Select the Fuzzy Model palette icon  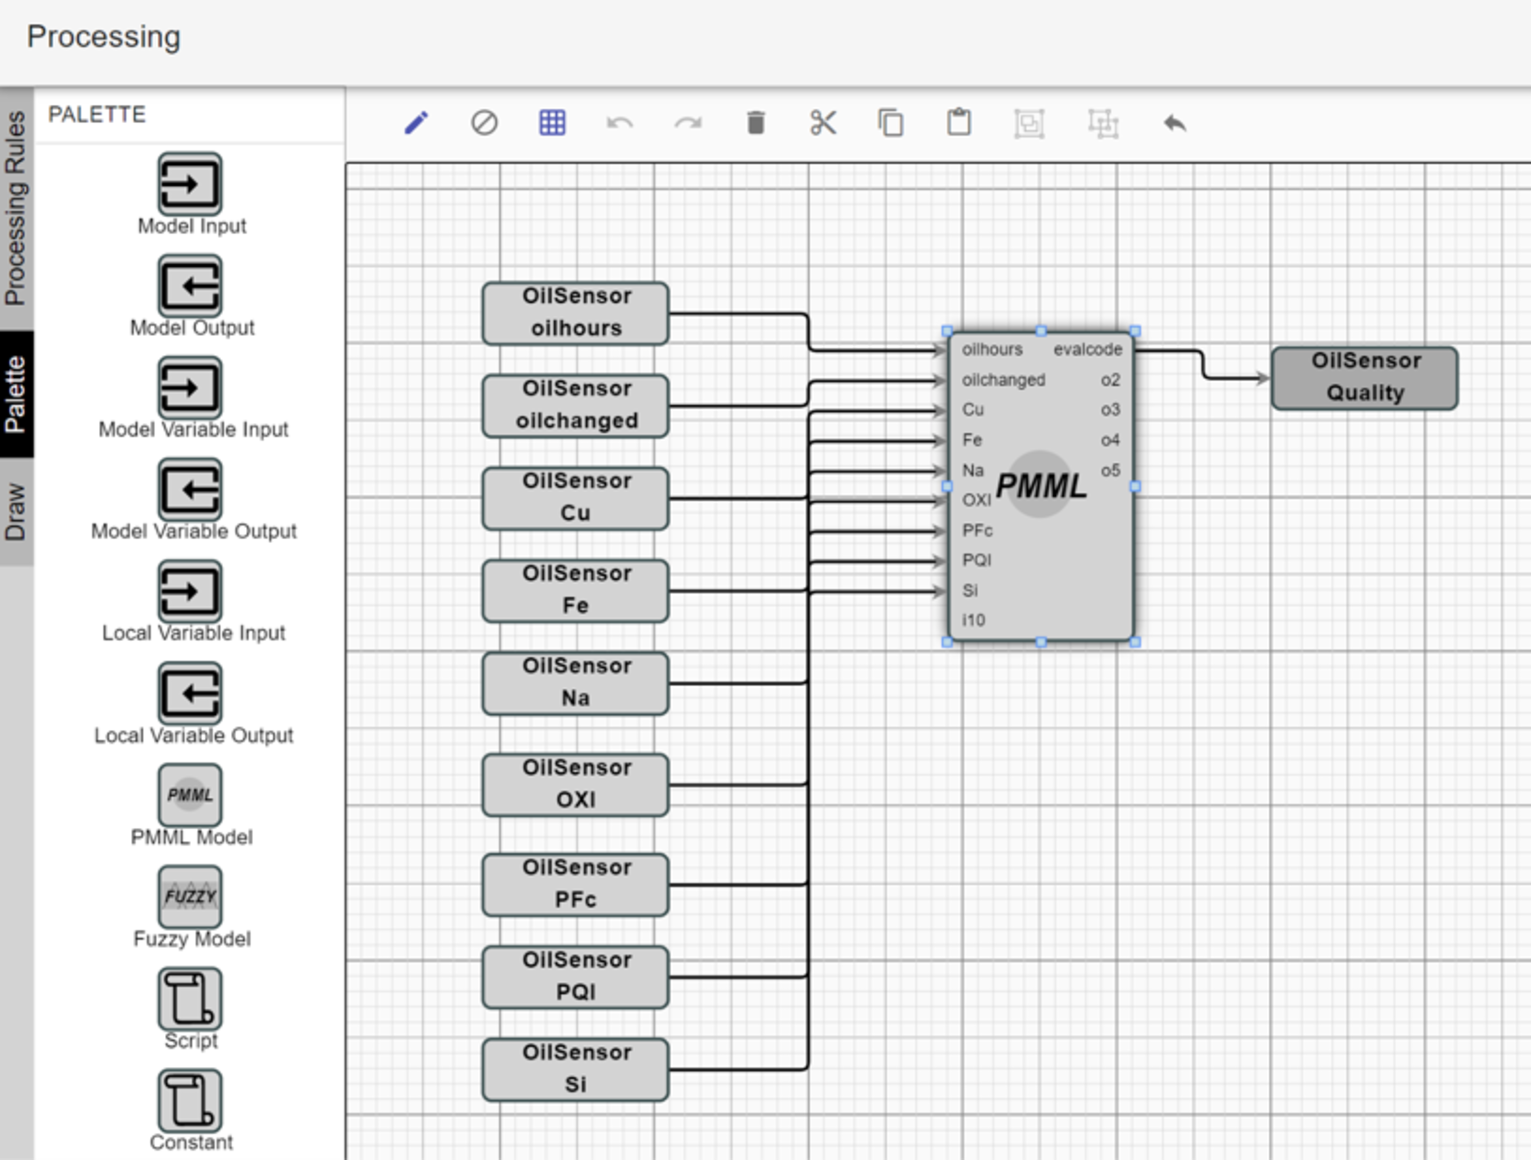(x=188, y=897)
